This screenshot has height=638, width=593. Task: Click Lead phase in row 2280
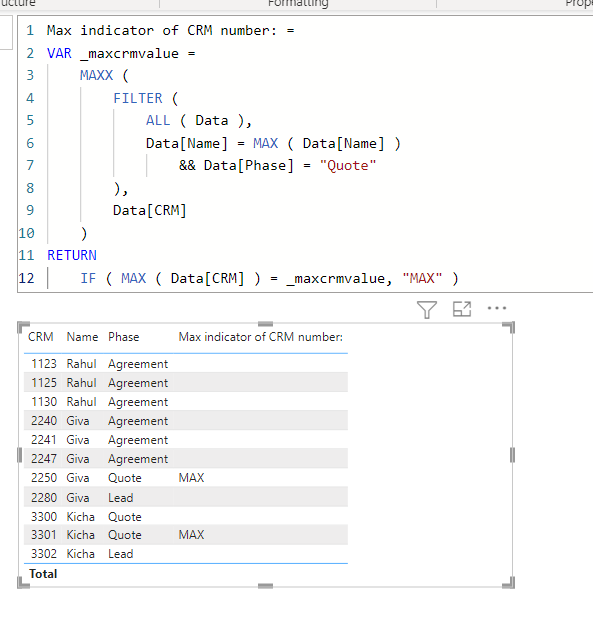pos(120,497)
